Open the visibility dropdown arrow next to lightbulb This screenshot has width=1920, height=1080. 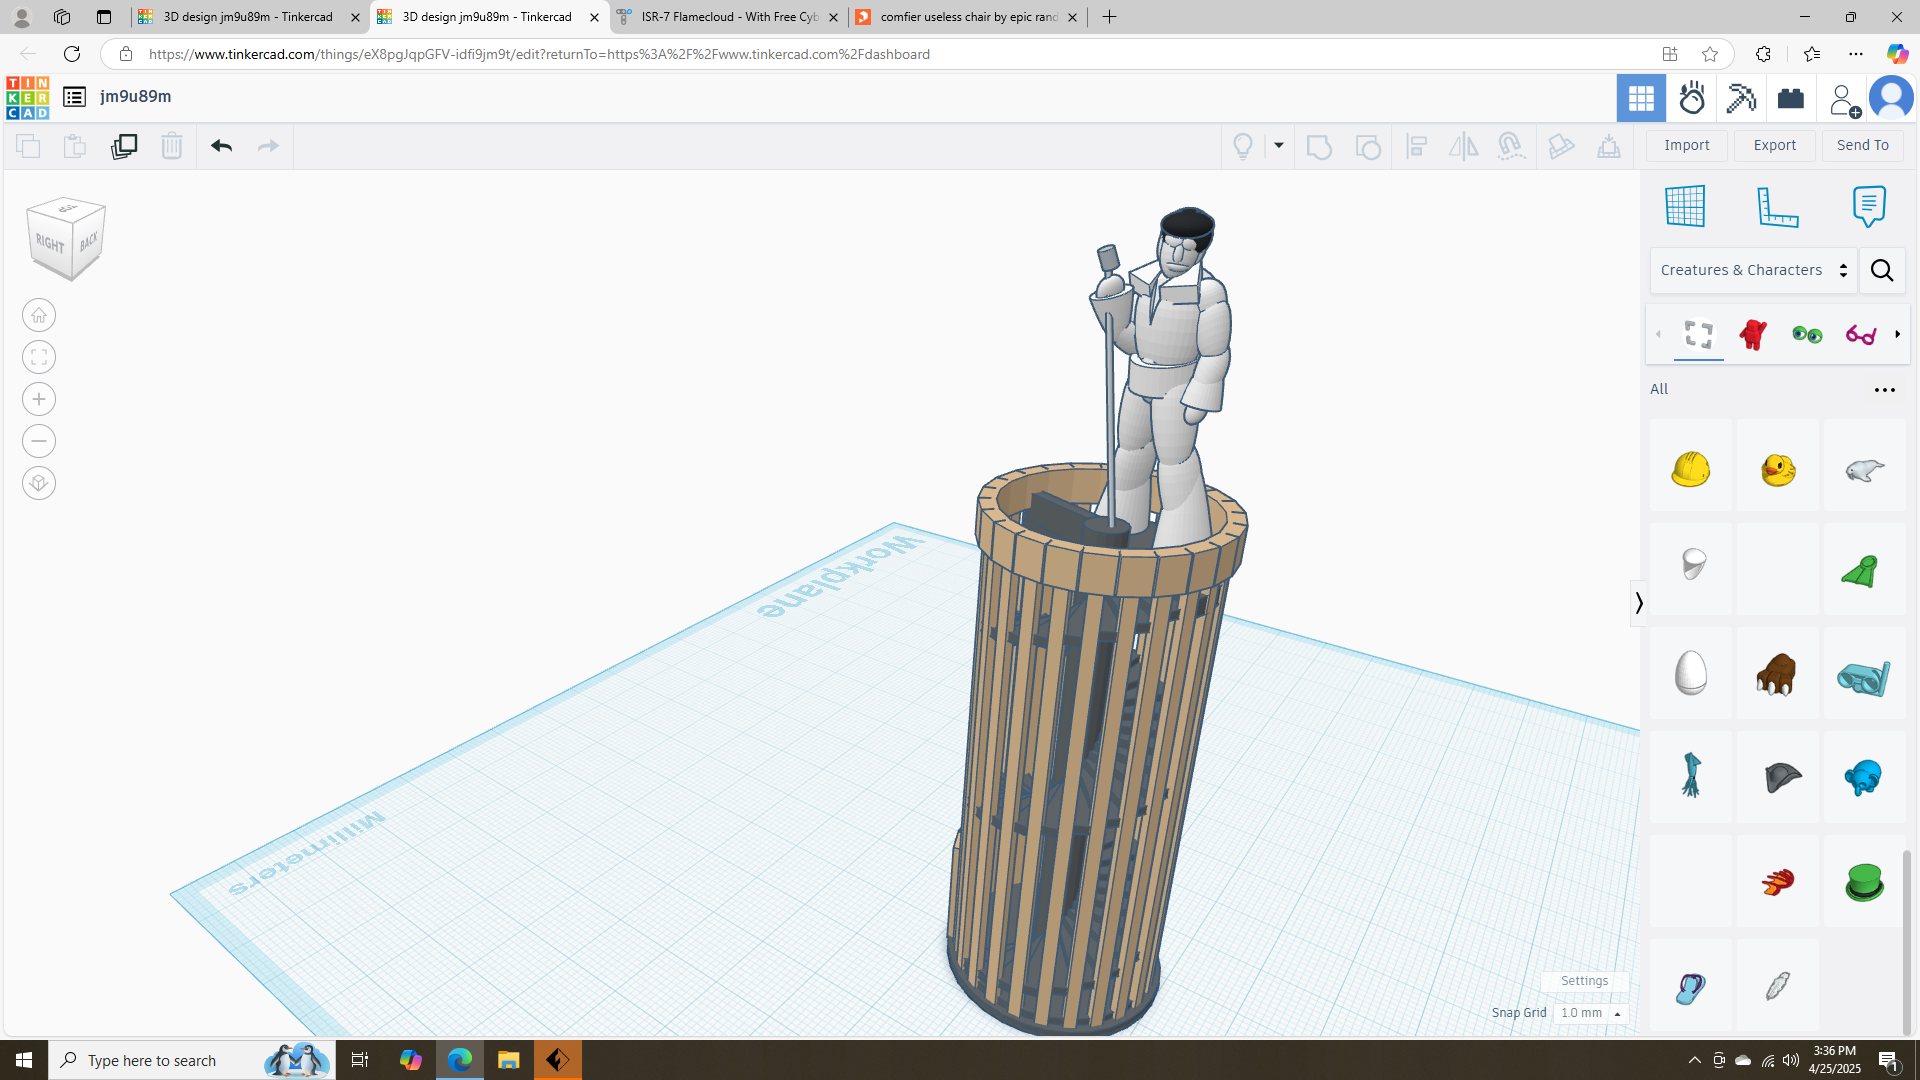(1279, 146)
